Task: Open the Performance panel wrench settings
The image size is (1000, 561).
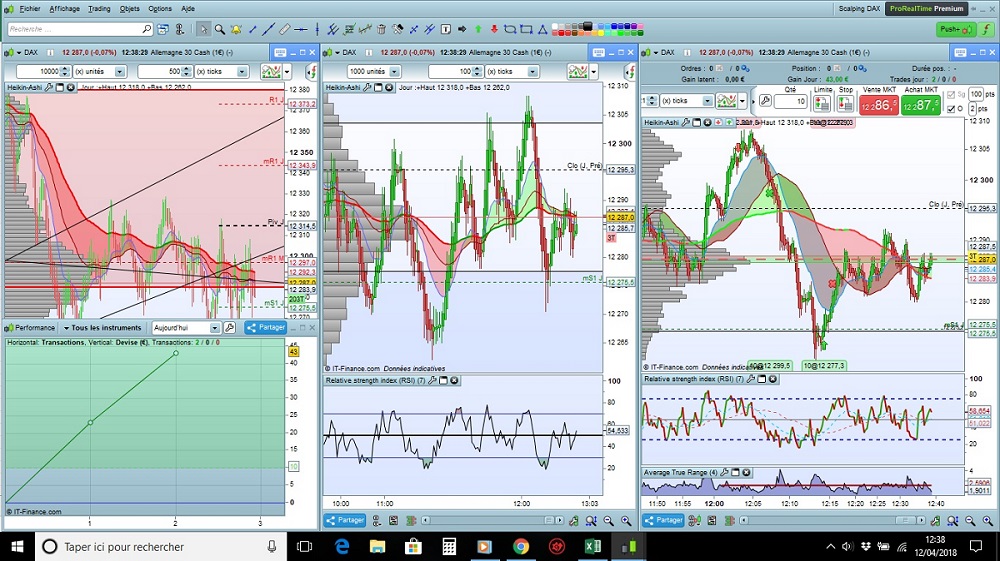Action: pyautogui.click(x=229, y=327)
